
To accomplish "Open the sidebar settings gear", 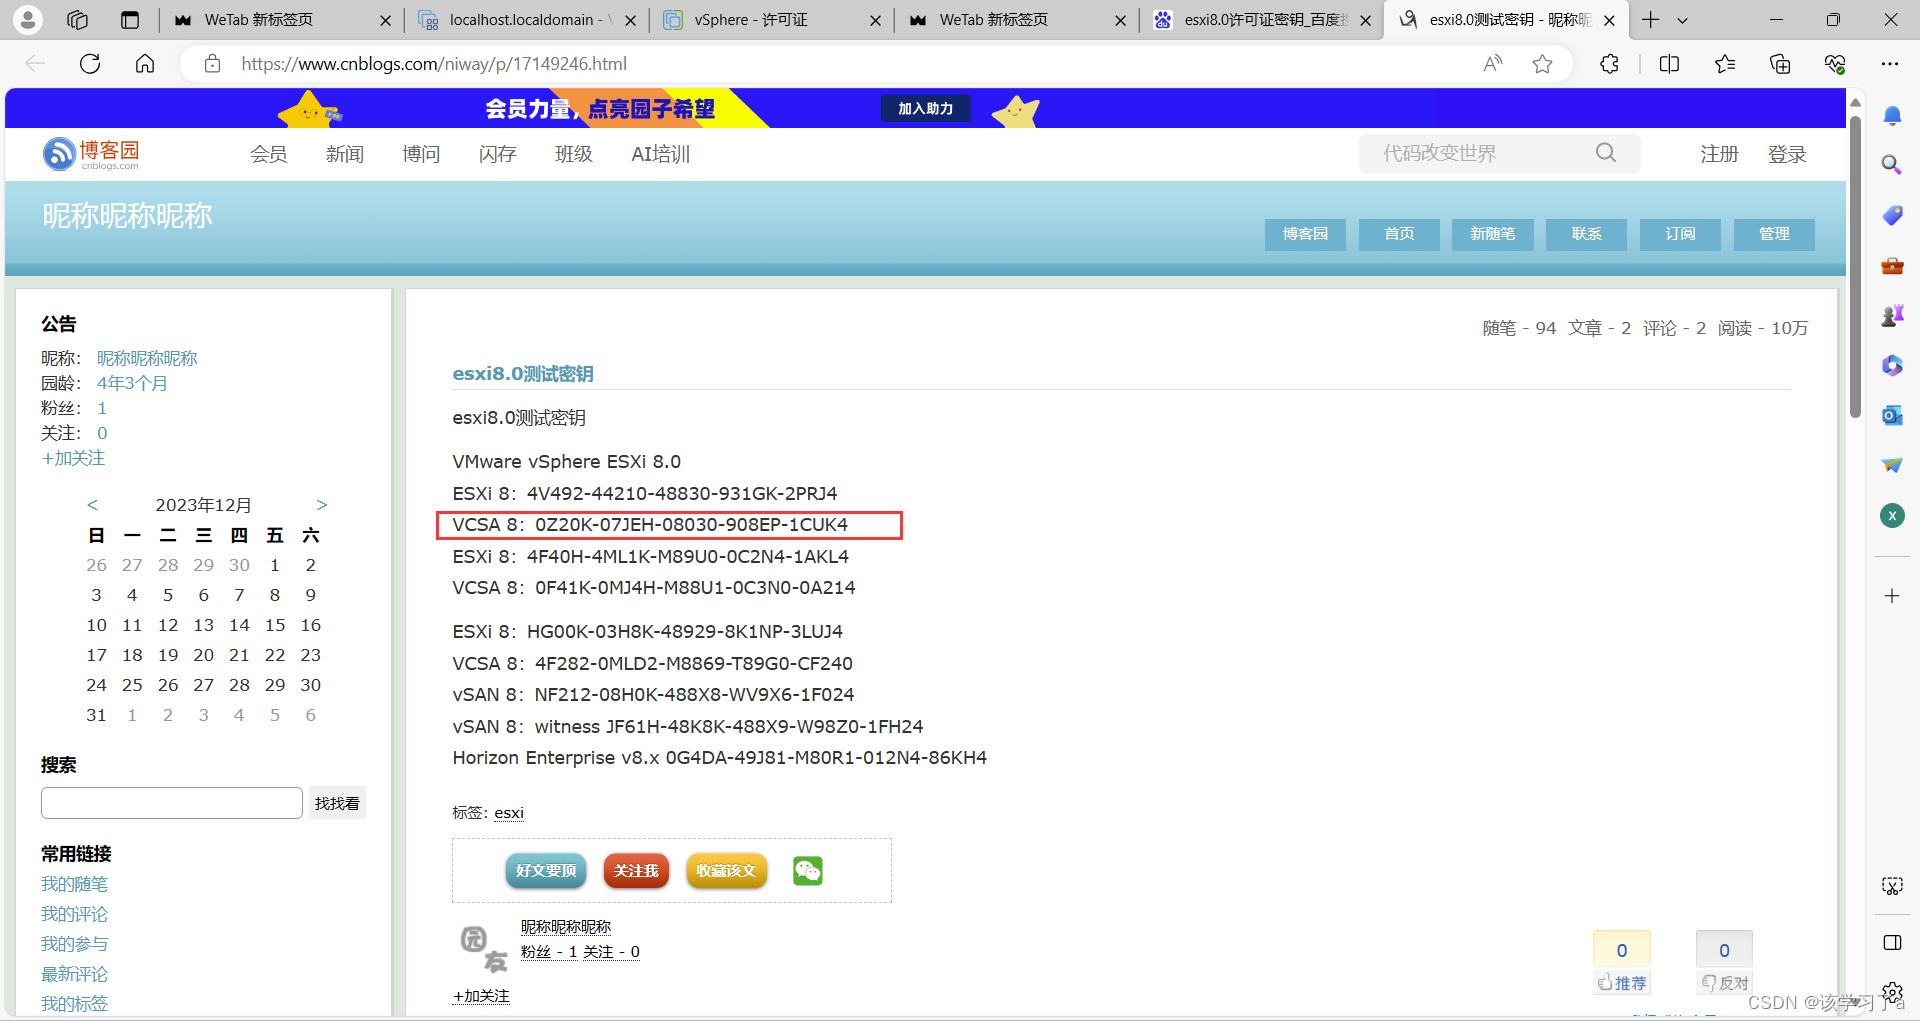I will (1892, 993).
